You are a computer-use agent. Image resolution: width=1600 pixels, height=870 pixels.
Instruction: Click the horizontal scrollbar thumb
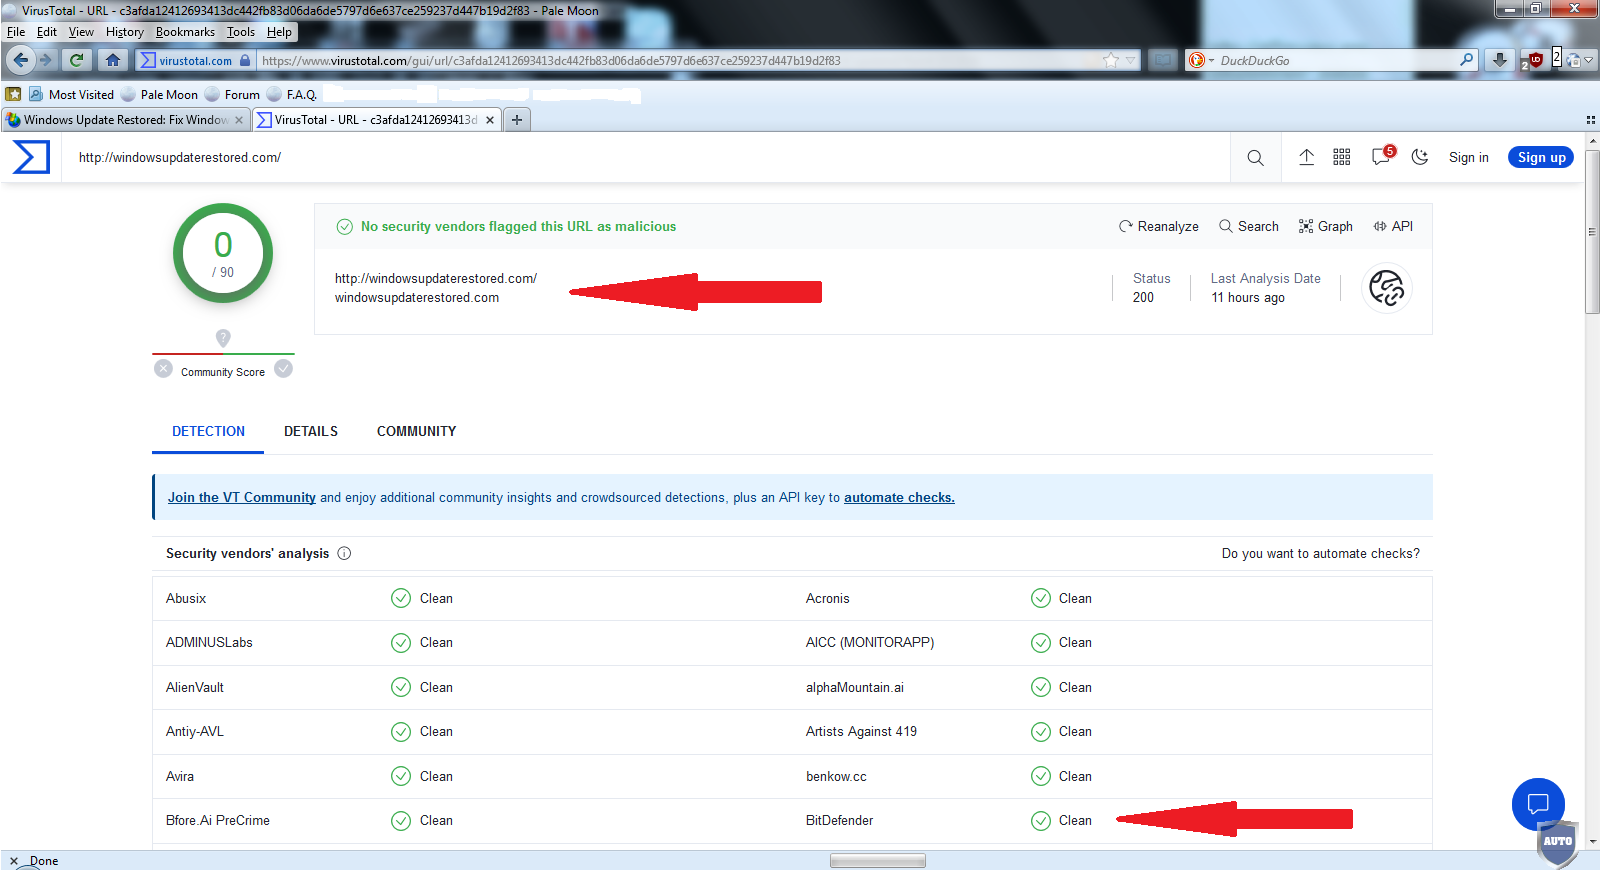(x=877, y=861)
